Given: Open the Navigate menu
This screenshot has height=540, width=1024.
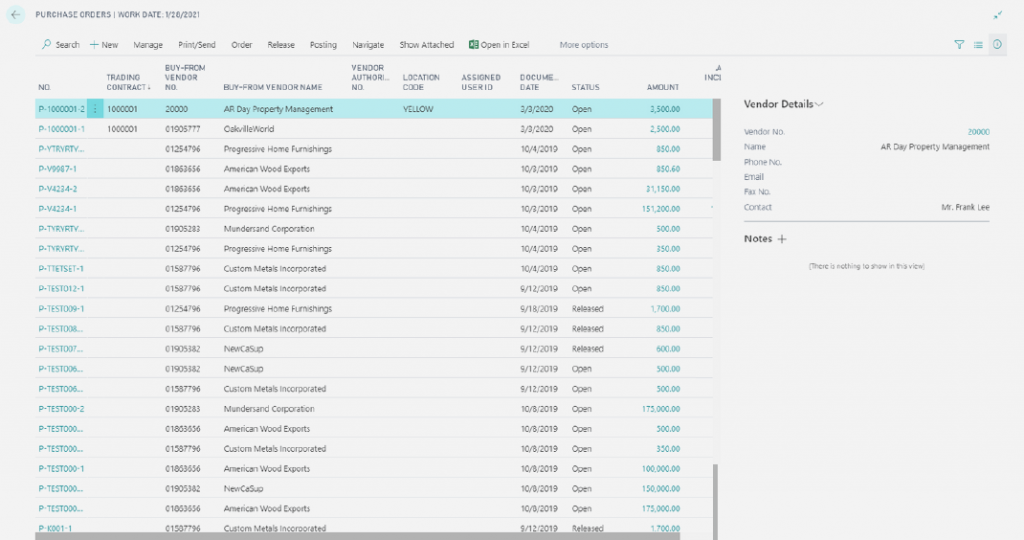Looking at the screenshot, I should point(368,45).
